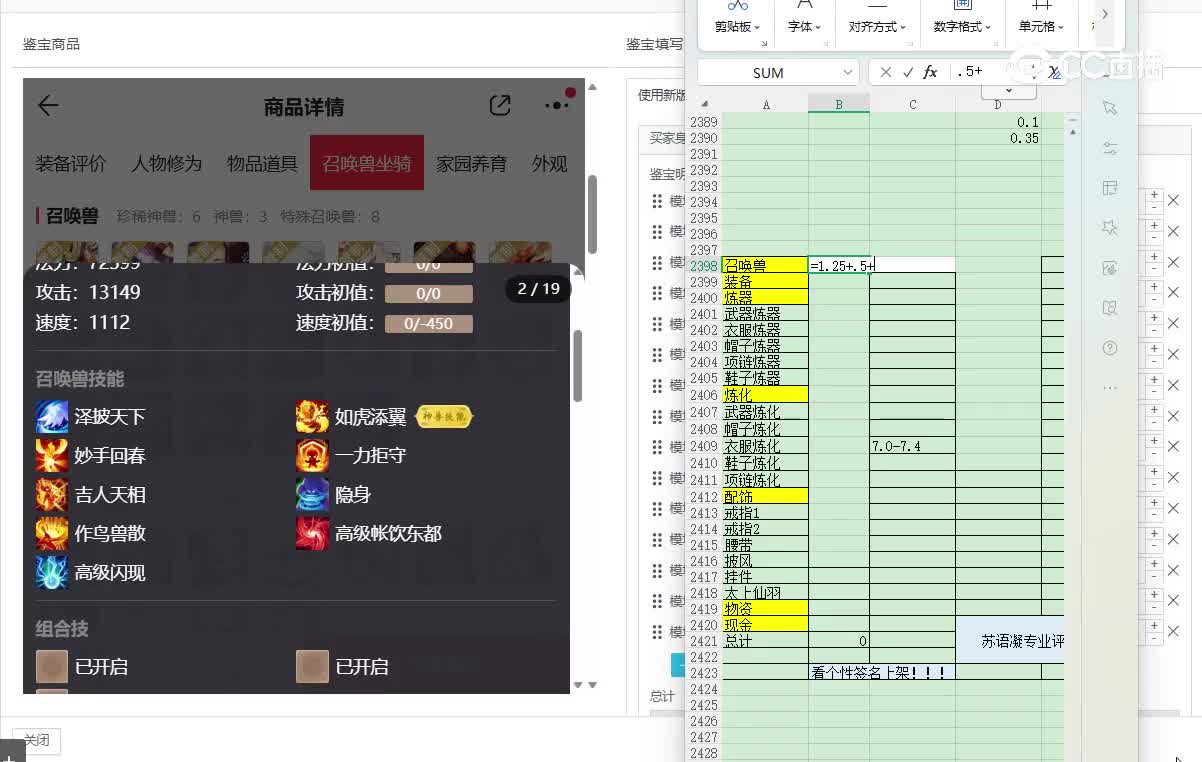Select the yellow 召唤兽 cell

pyautogui.click(x=765, y=265)
